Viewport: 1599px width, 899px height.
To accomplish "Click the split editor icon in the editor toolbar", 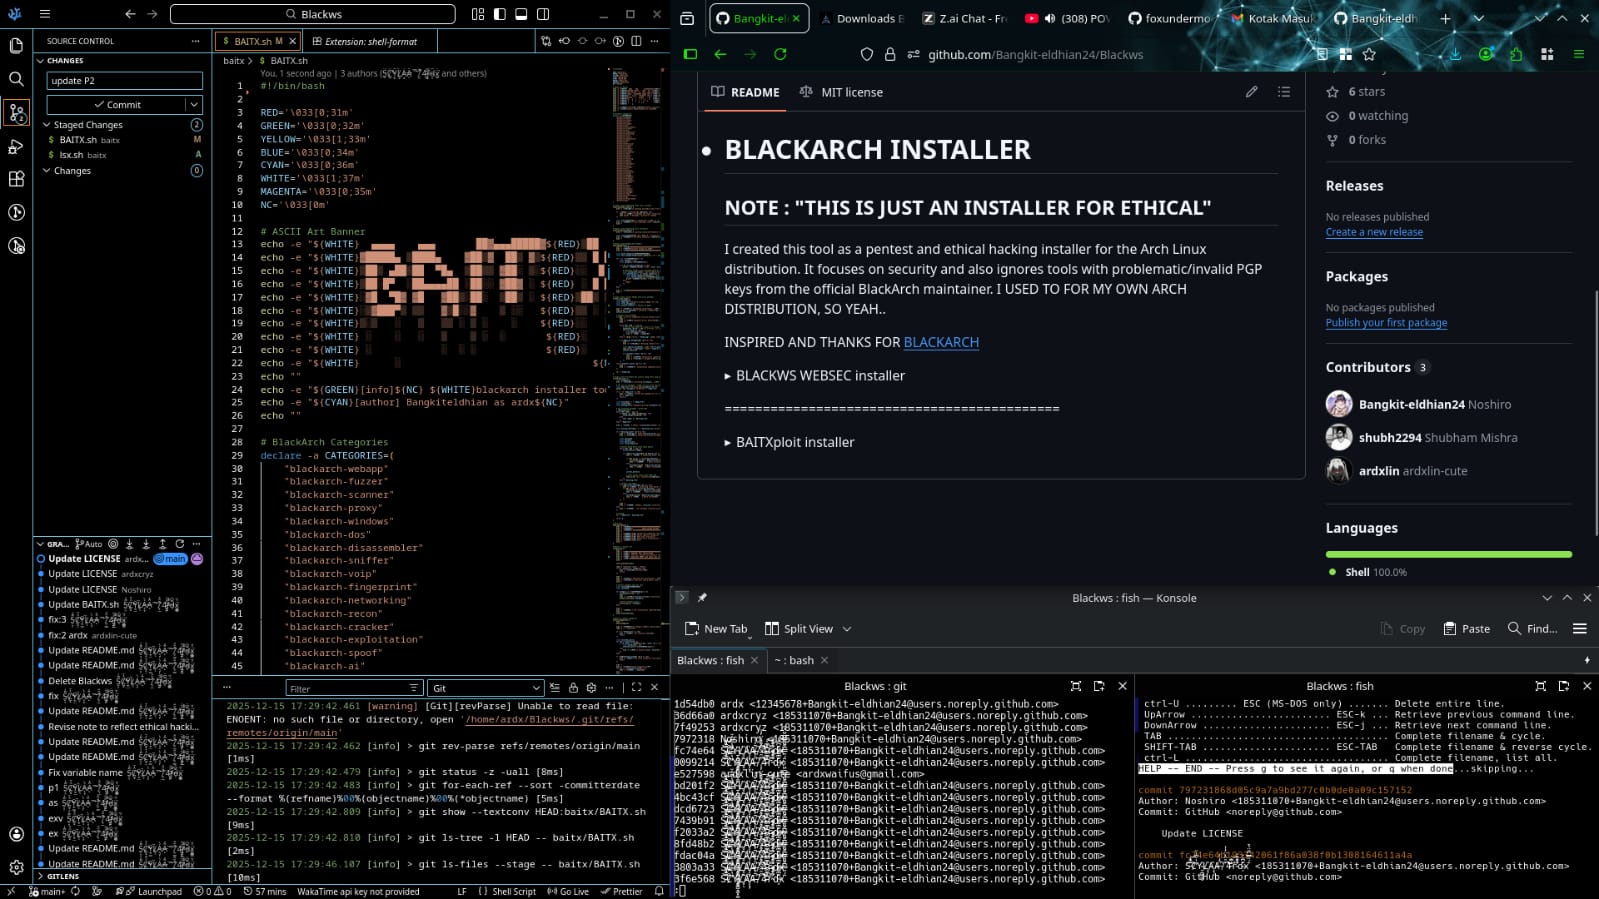I will tap(635, 41).
